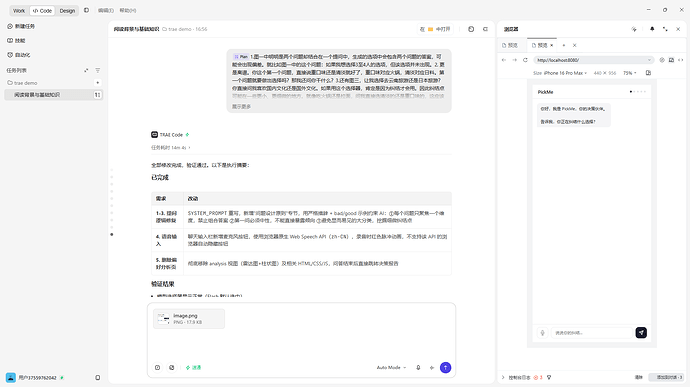The image size is (690, 387).
Task: Create a new task via 新建任务
Action: point(21,26)
